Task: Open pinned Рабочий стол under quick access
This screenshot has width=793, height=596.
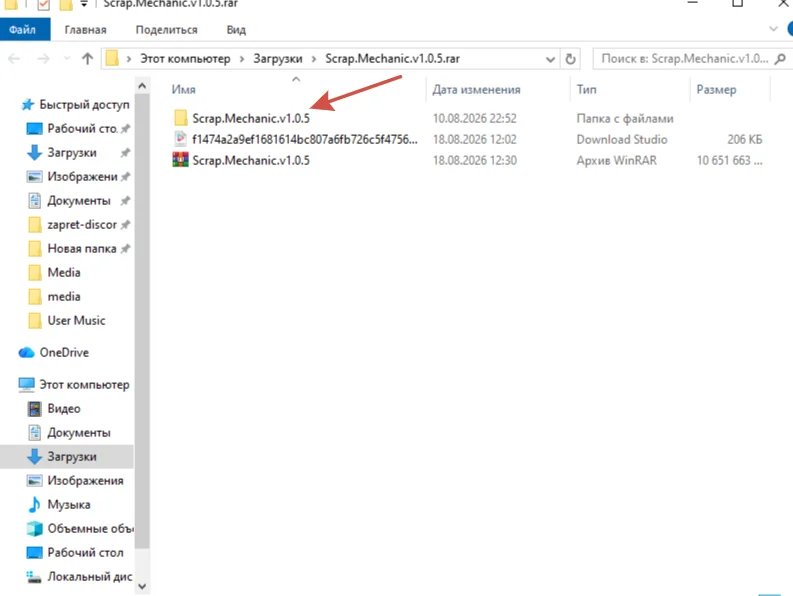Action: coord(82,129)
